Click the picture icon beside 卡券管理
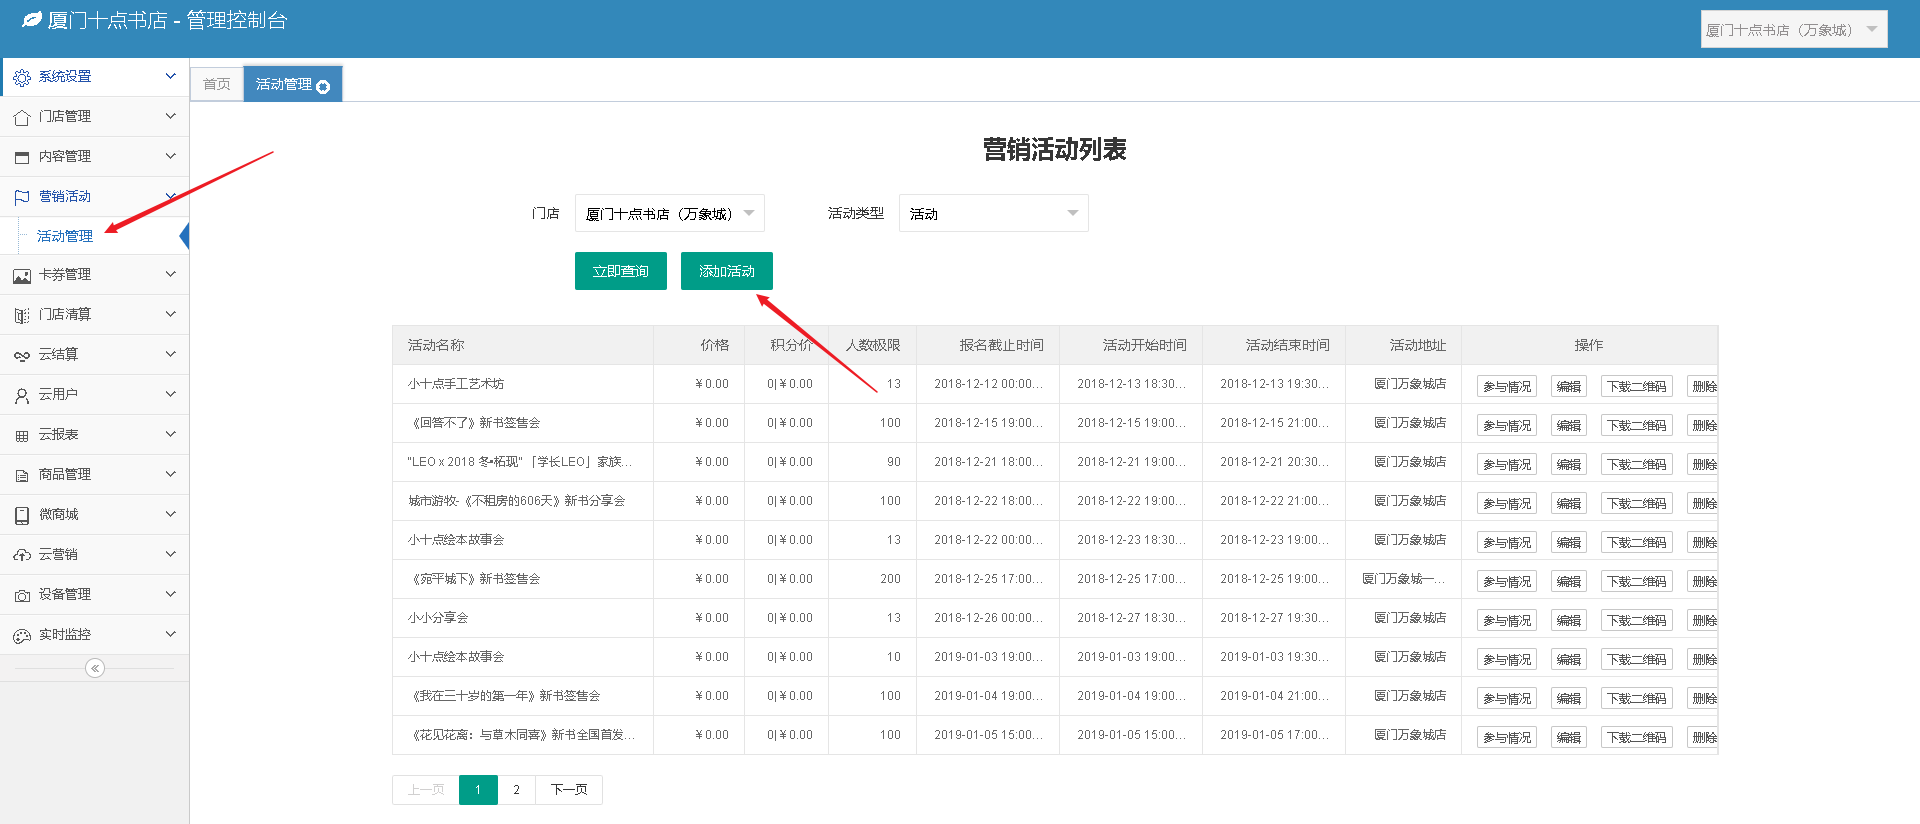Screen dimensions: 1920x824 pyautogui.click(x=22, y=276)
